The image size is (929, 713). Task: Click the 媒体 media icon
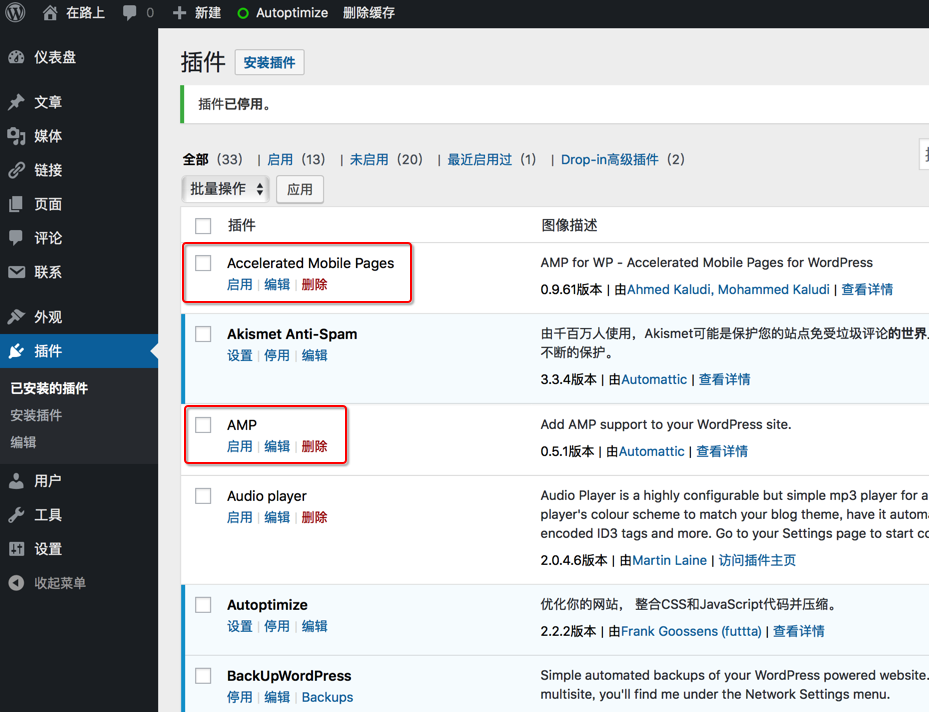tap(17, 136)
